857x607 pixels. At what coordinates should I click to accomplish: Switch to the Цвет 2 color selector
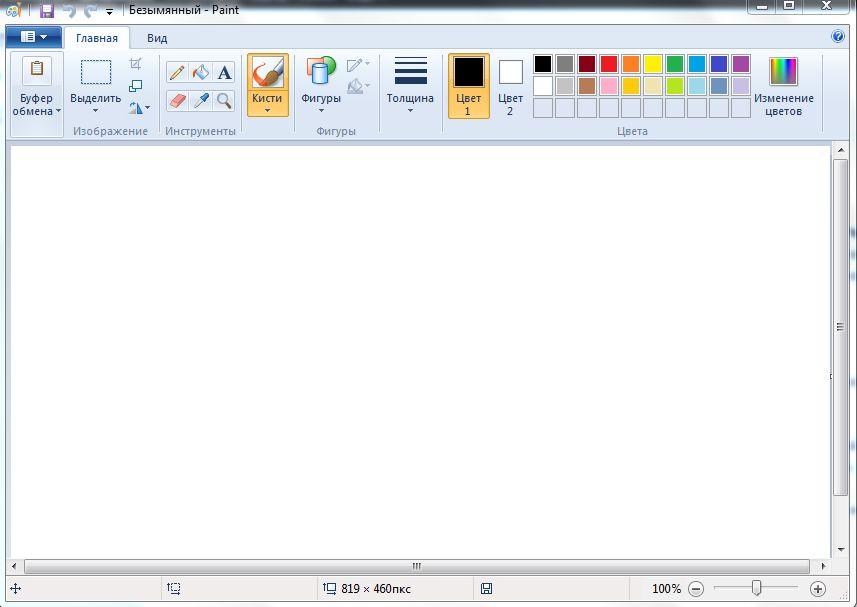510,85
